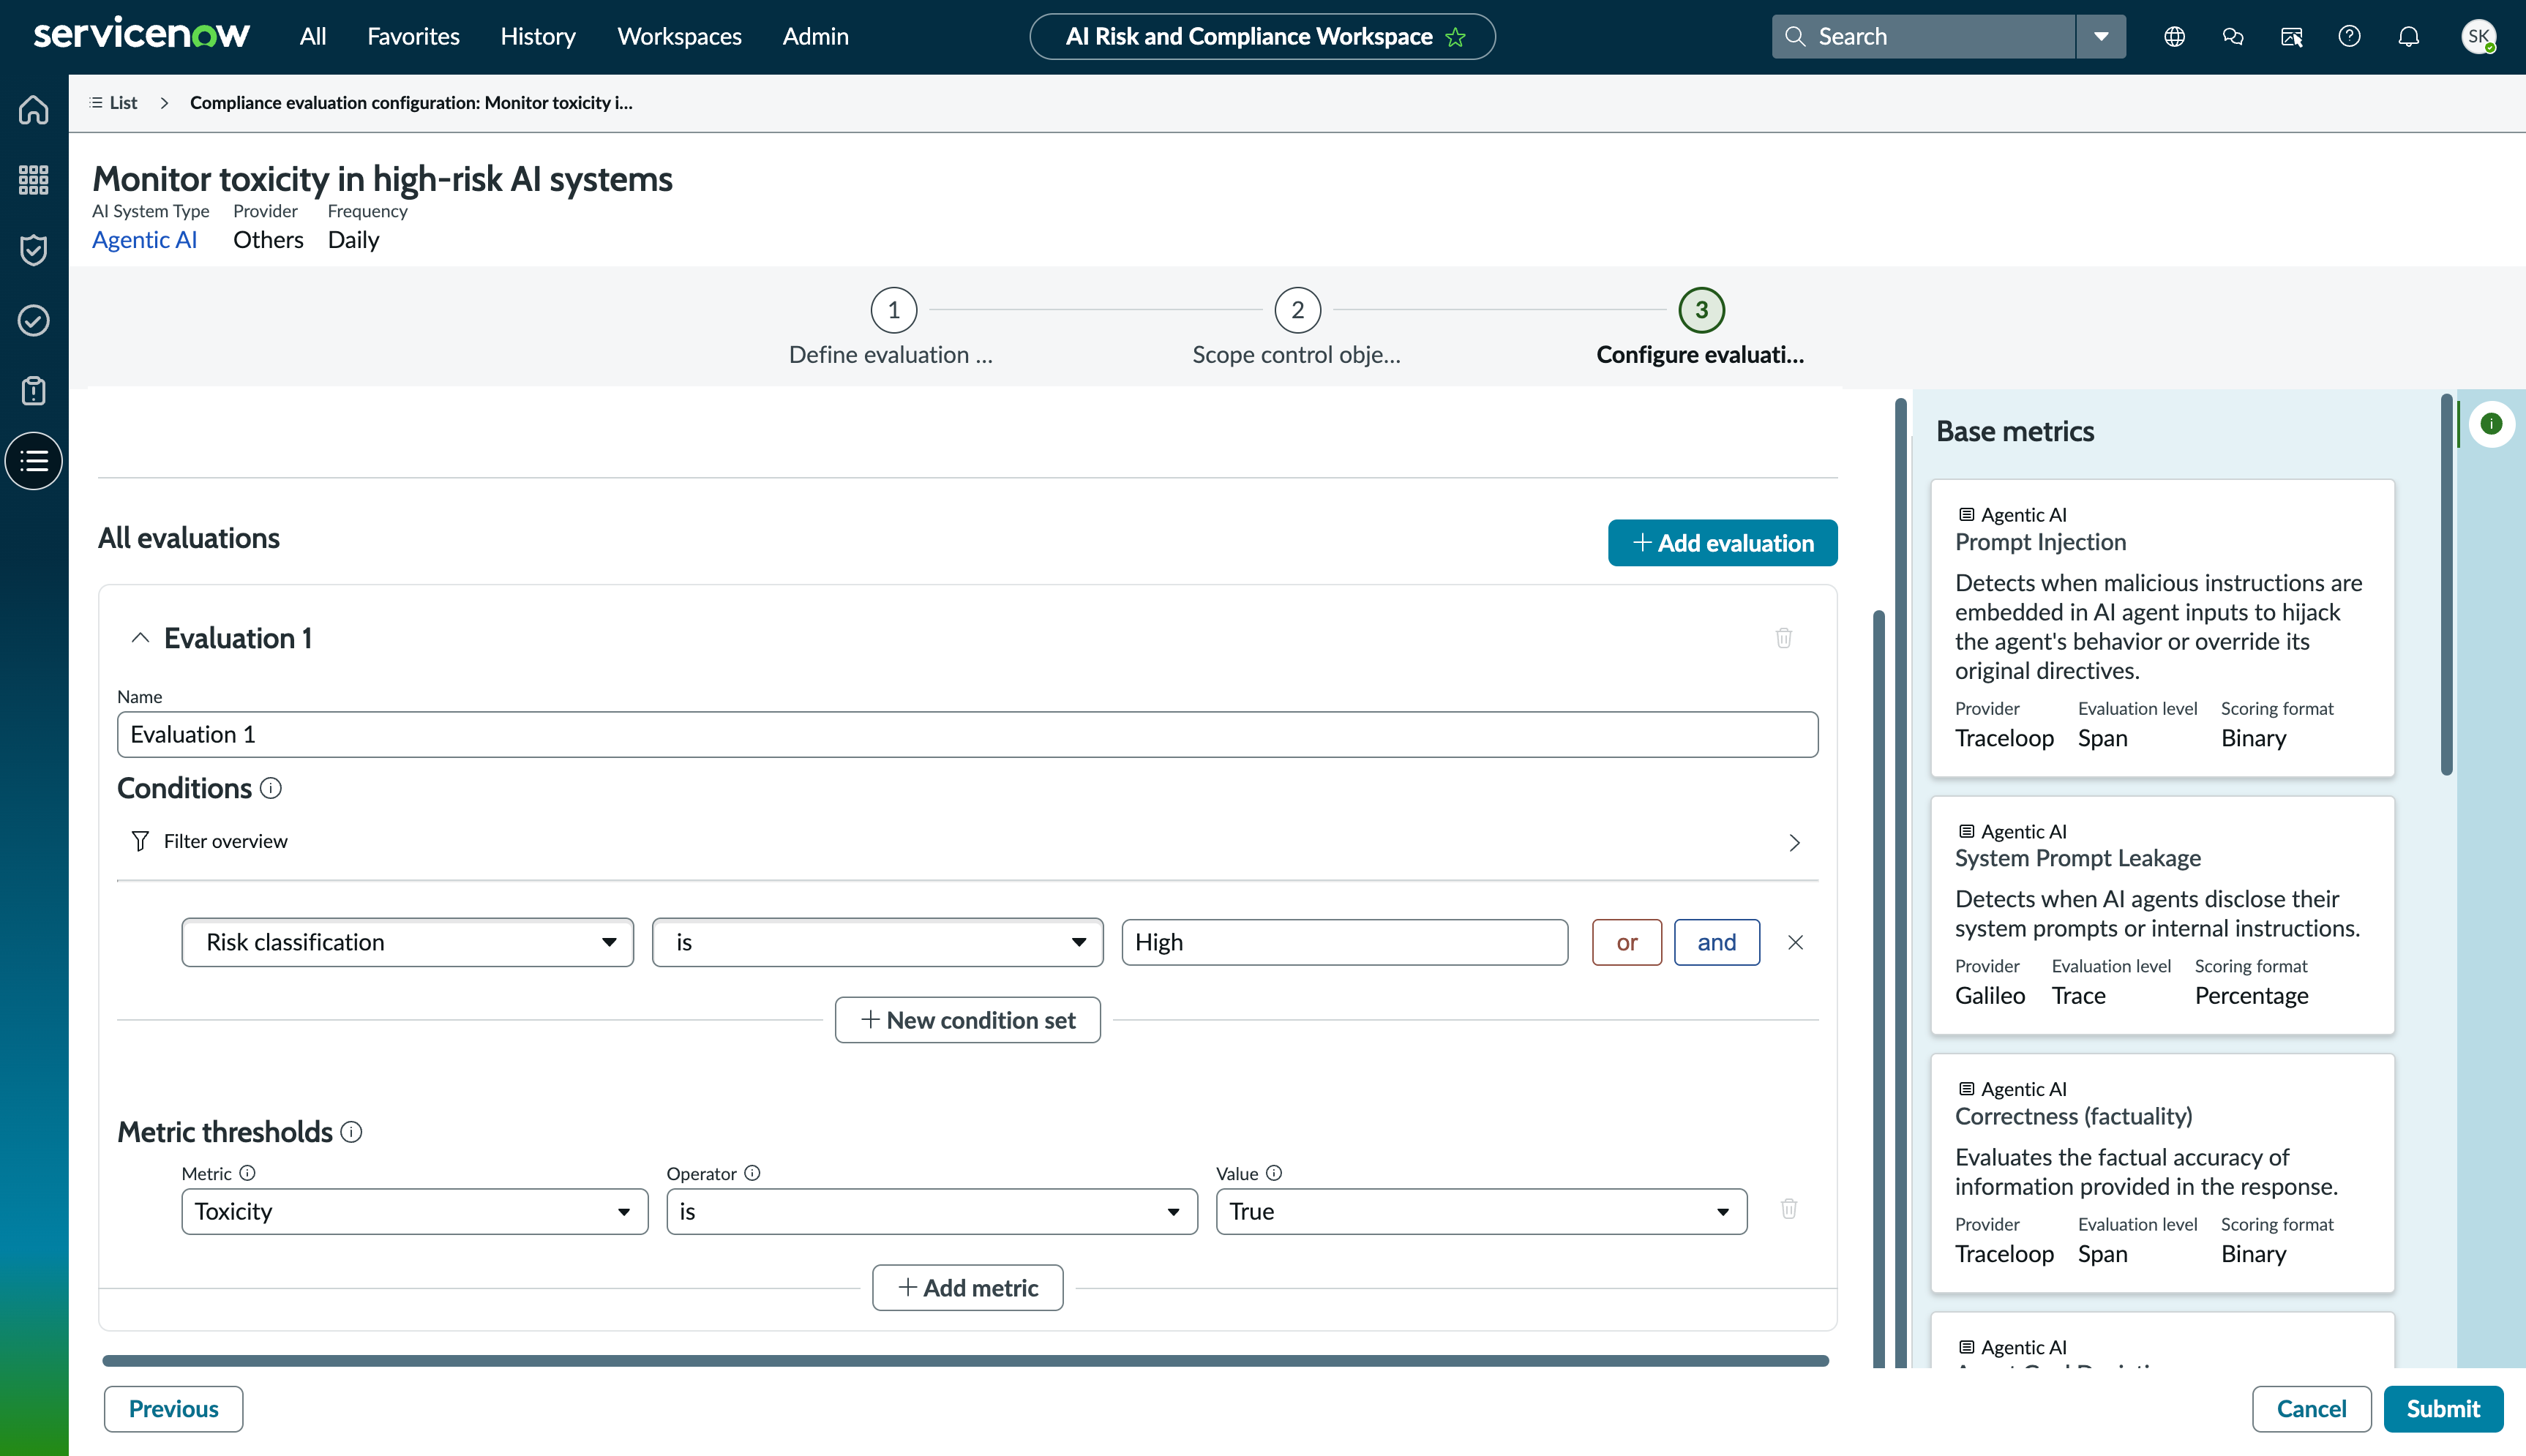Open the list icon in left sidebar
2526x1456 pixels.
pyautogui.click(x=34, y=461)
